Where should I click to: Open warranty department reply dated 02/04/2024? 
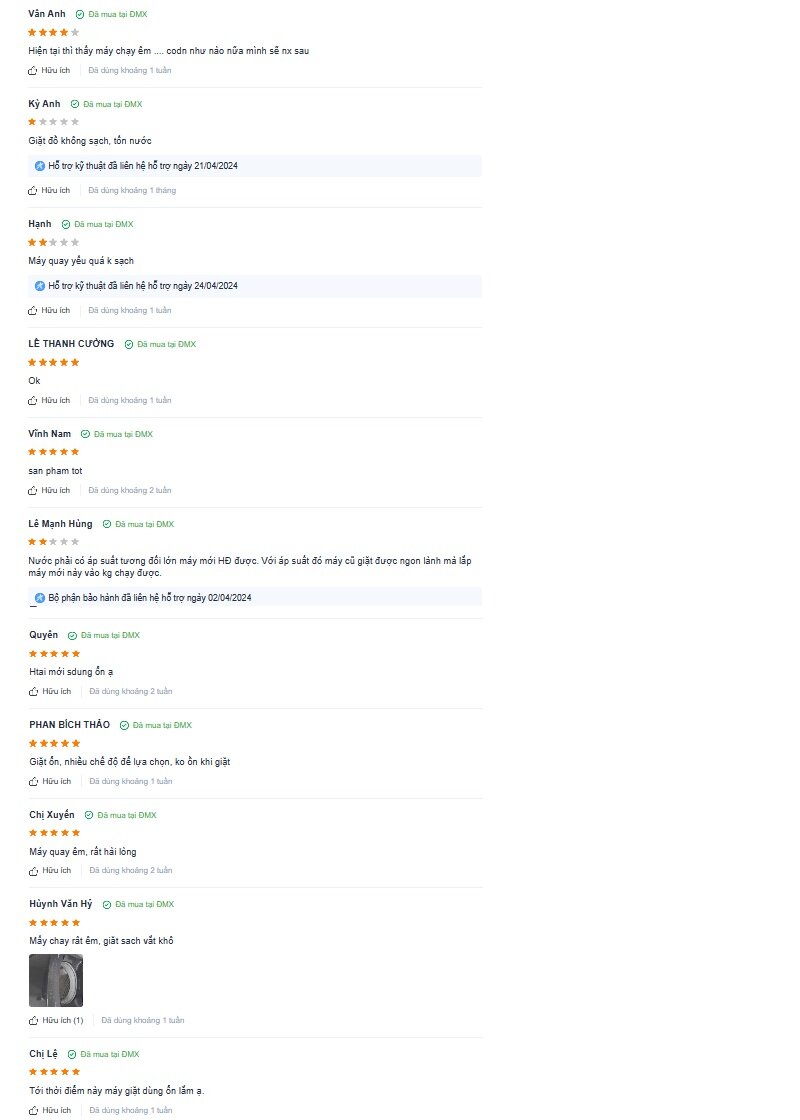[x=255, y=598]
